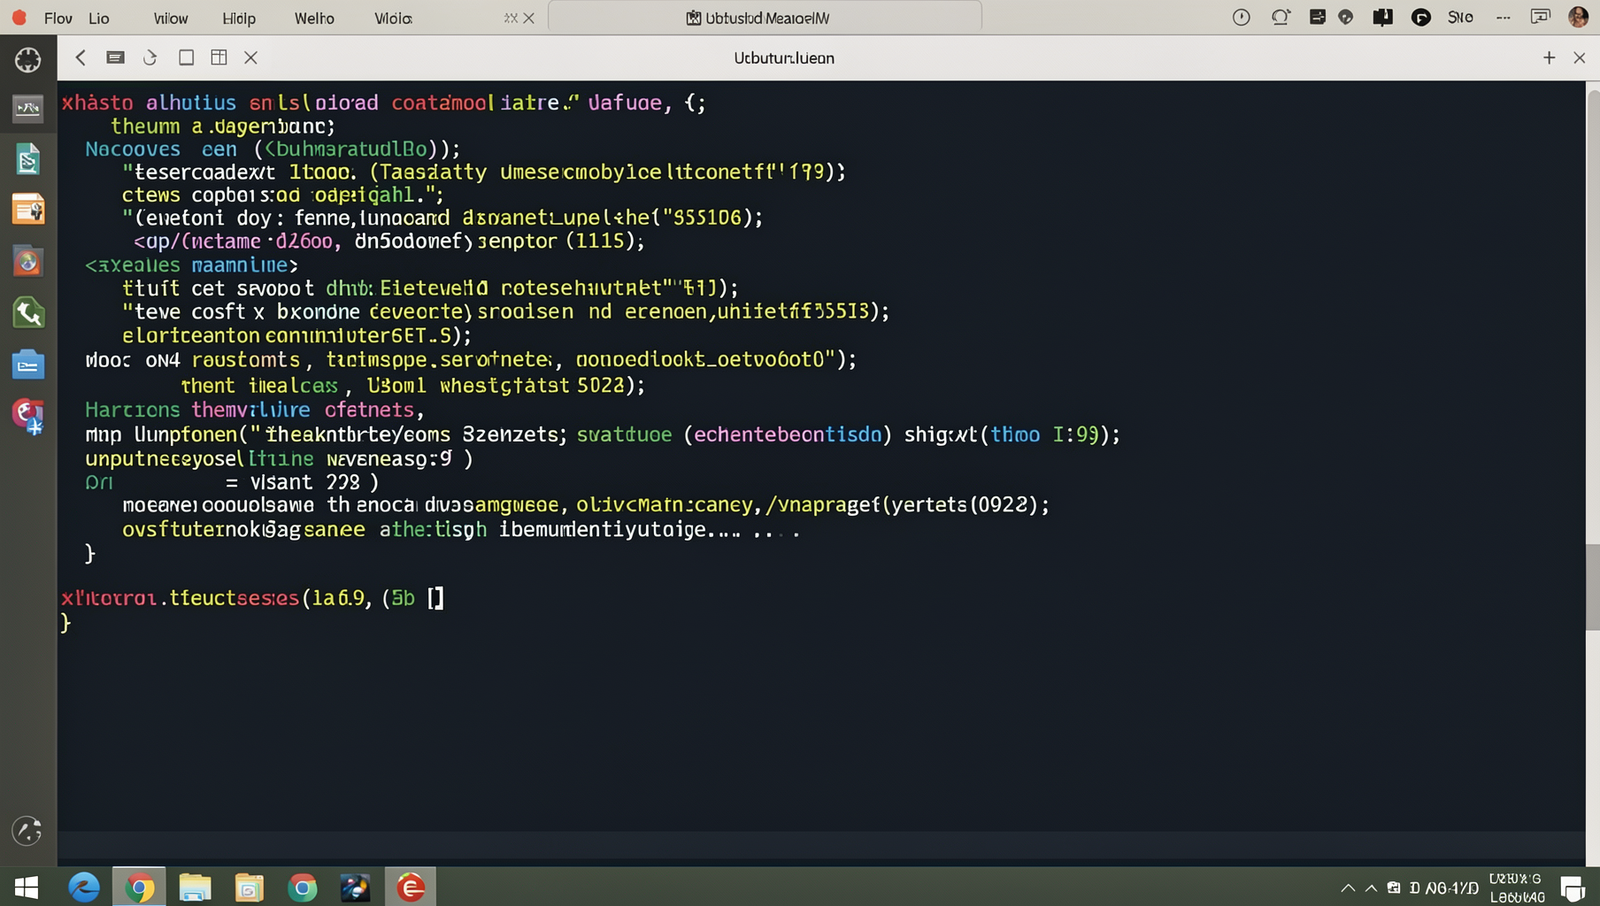Open the Lio menu
This screenshot has width=1600, height=906.
(99, 18)
